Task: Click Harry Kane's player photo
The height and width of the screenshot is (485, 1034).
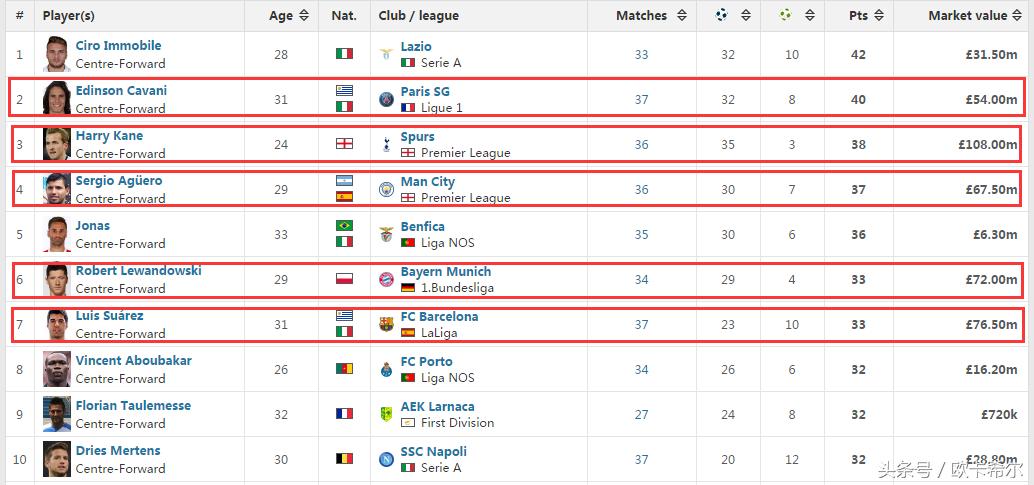Action: pyautogui.click(x=56, y=144)
